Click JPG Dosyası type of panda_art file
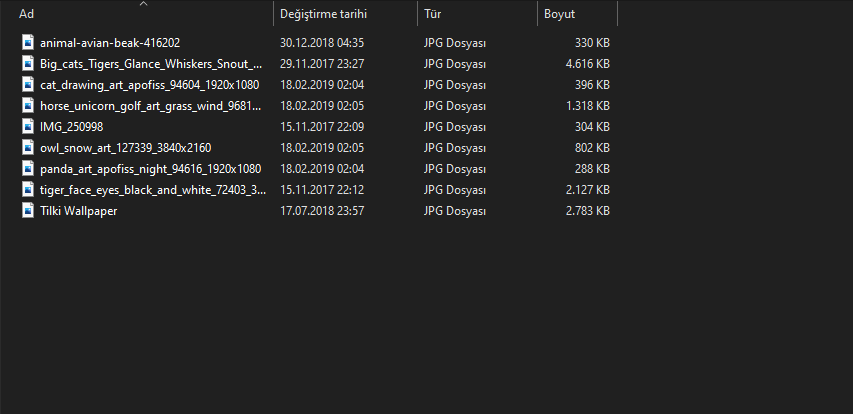Image resolution: width=853 pixels, height=414 pixels. tap(455, 169)
